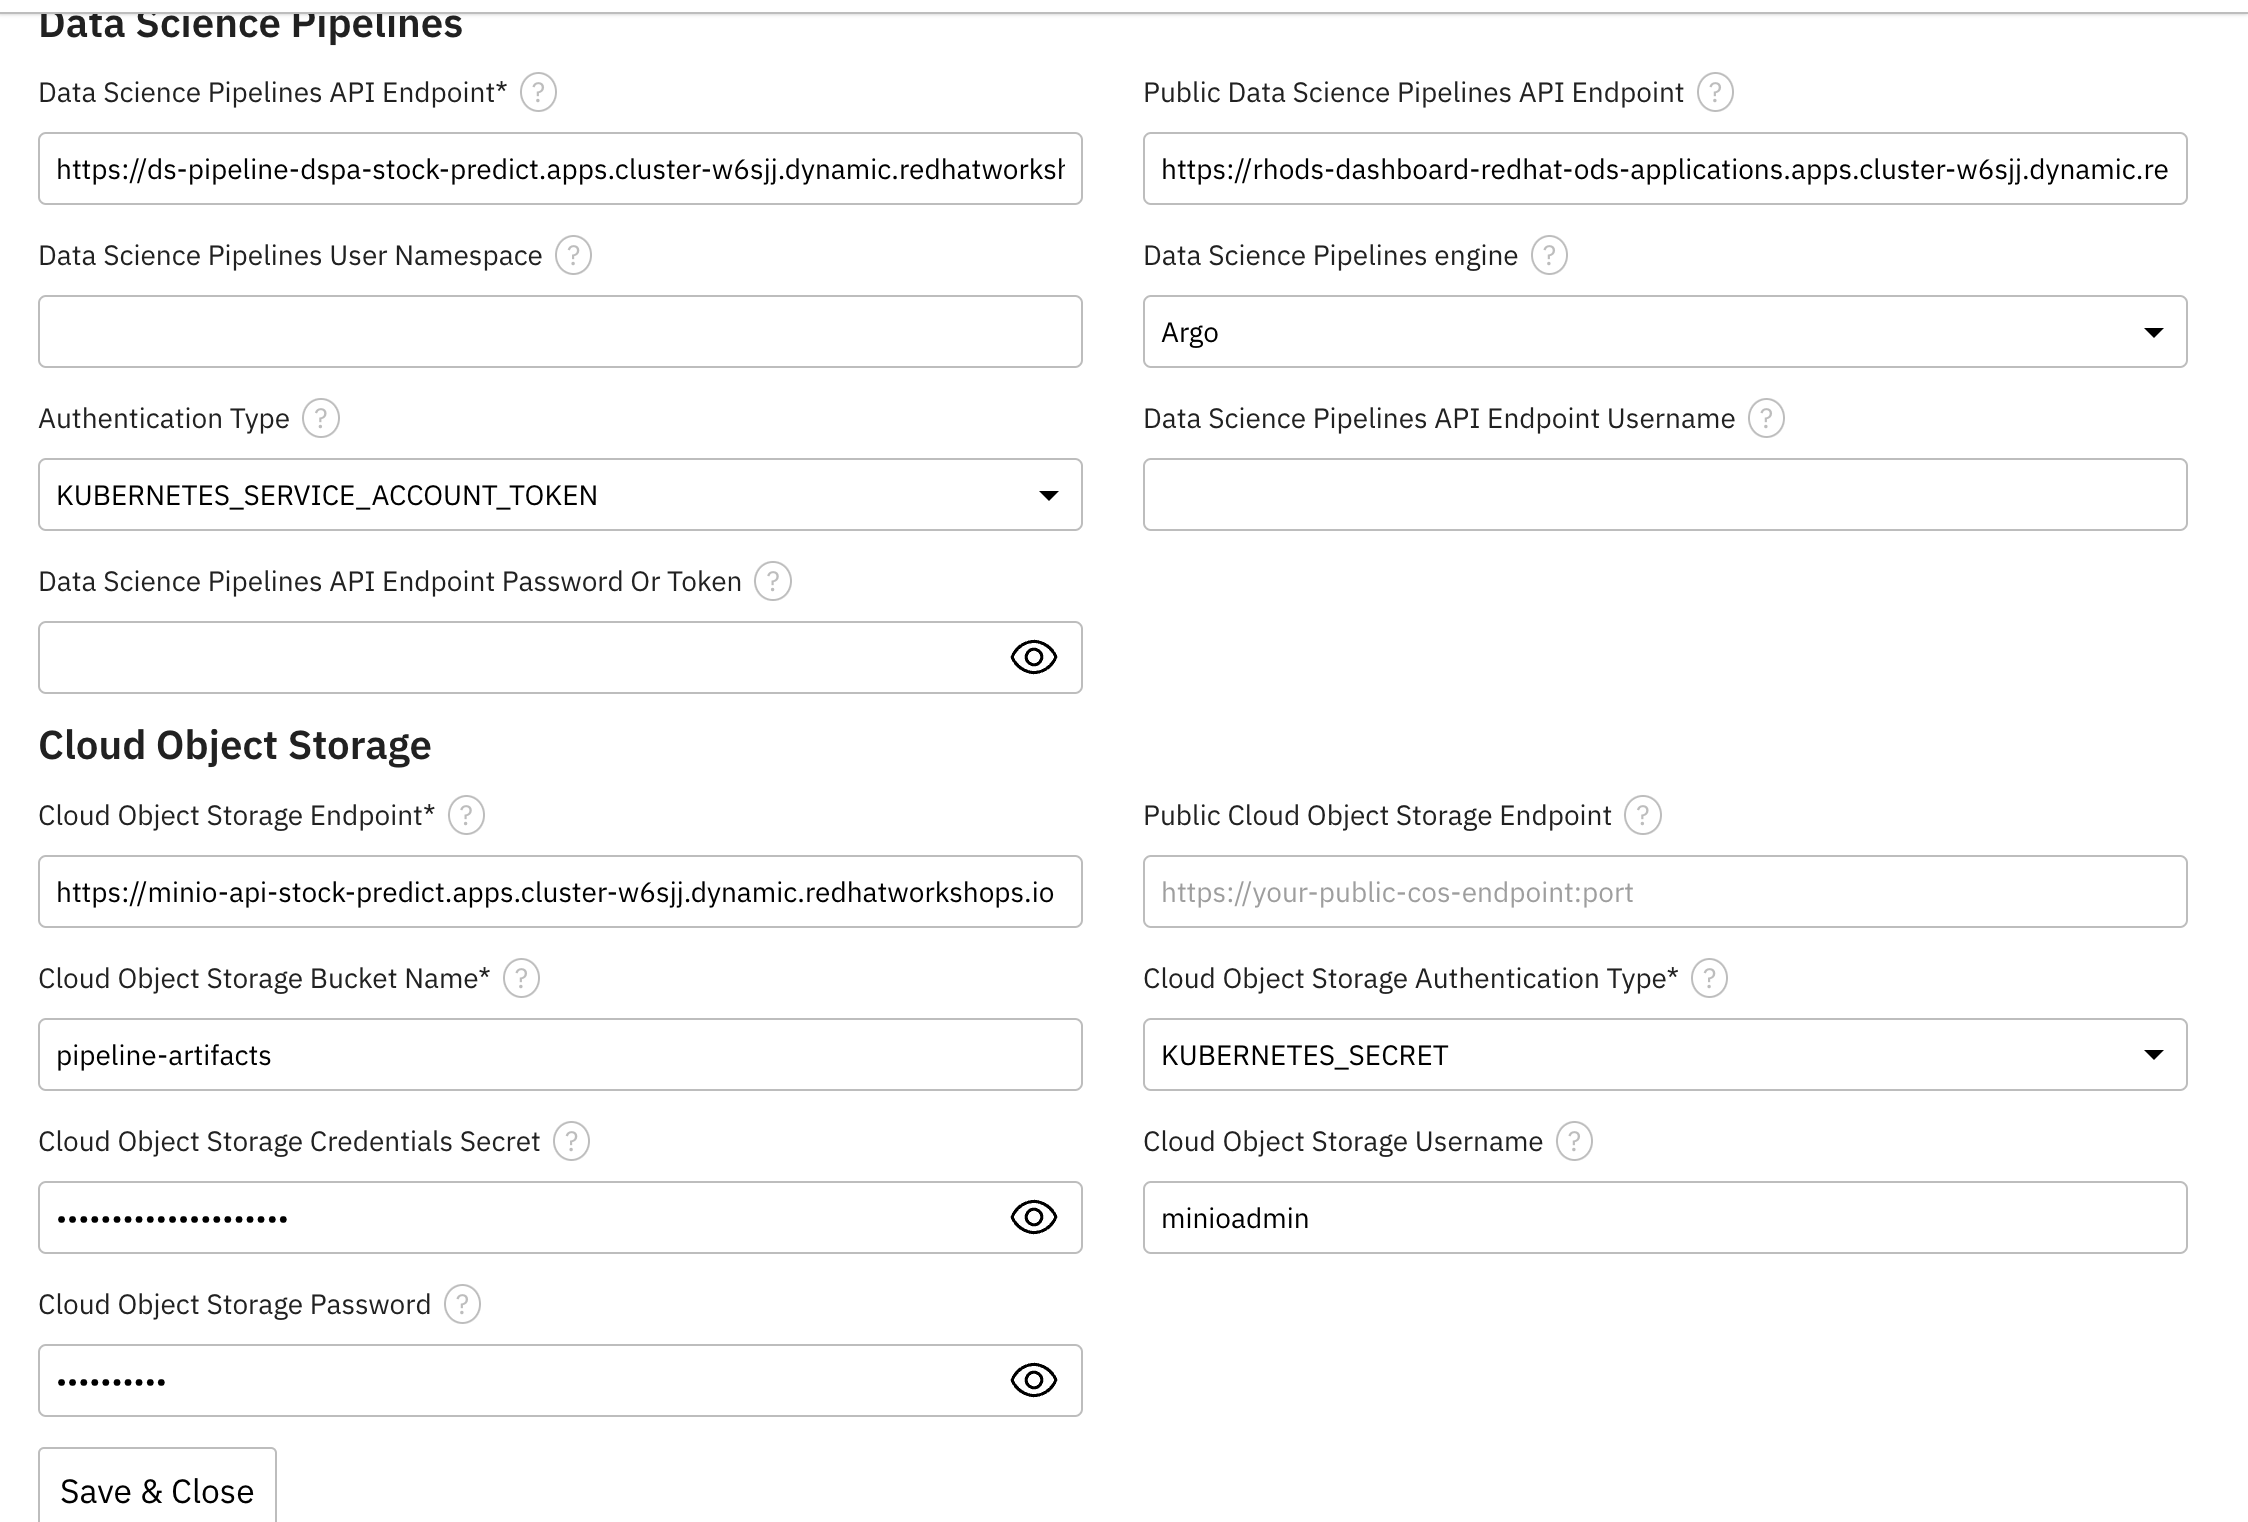Click the pipeline-artifacts bucket name field

pos(560,1055)
